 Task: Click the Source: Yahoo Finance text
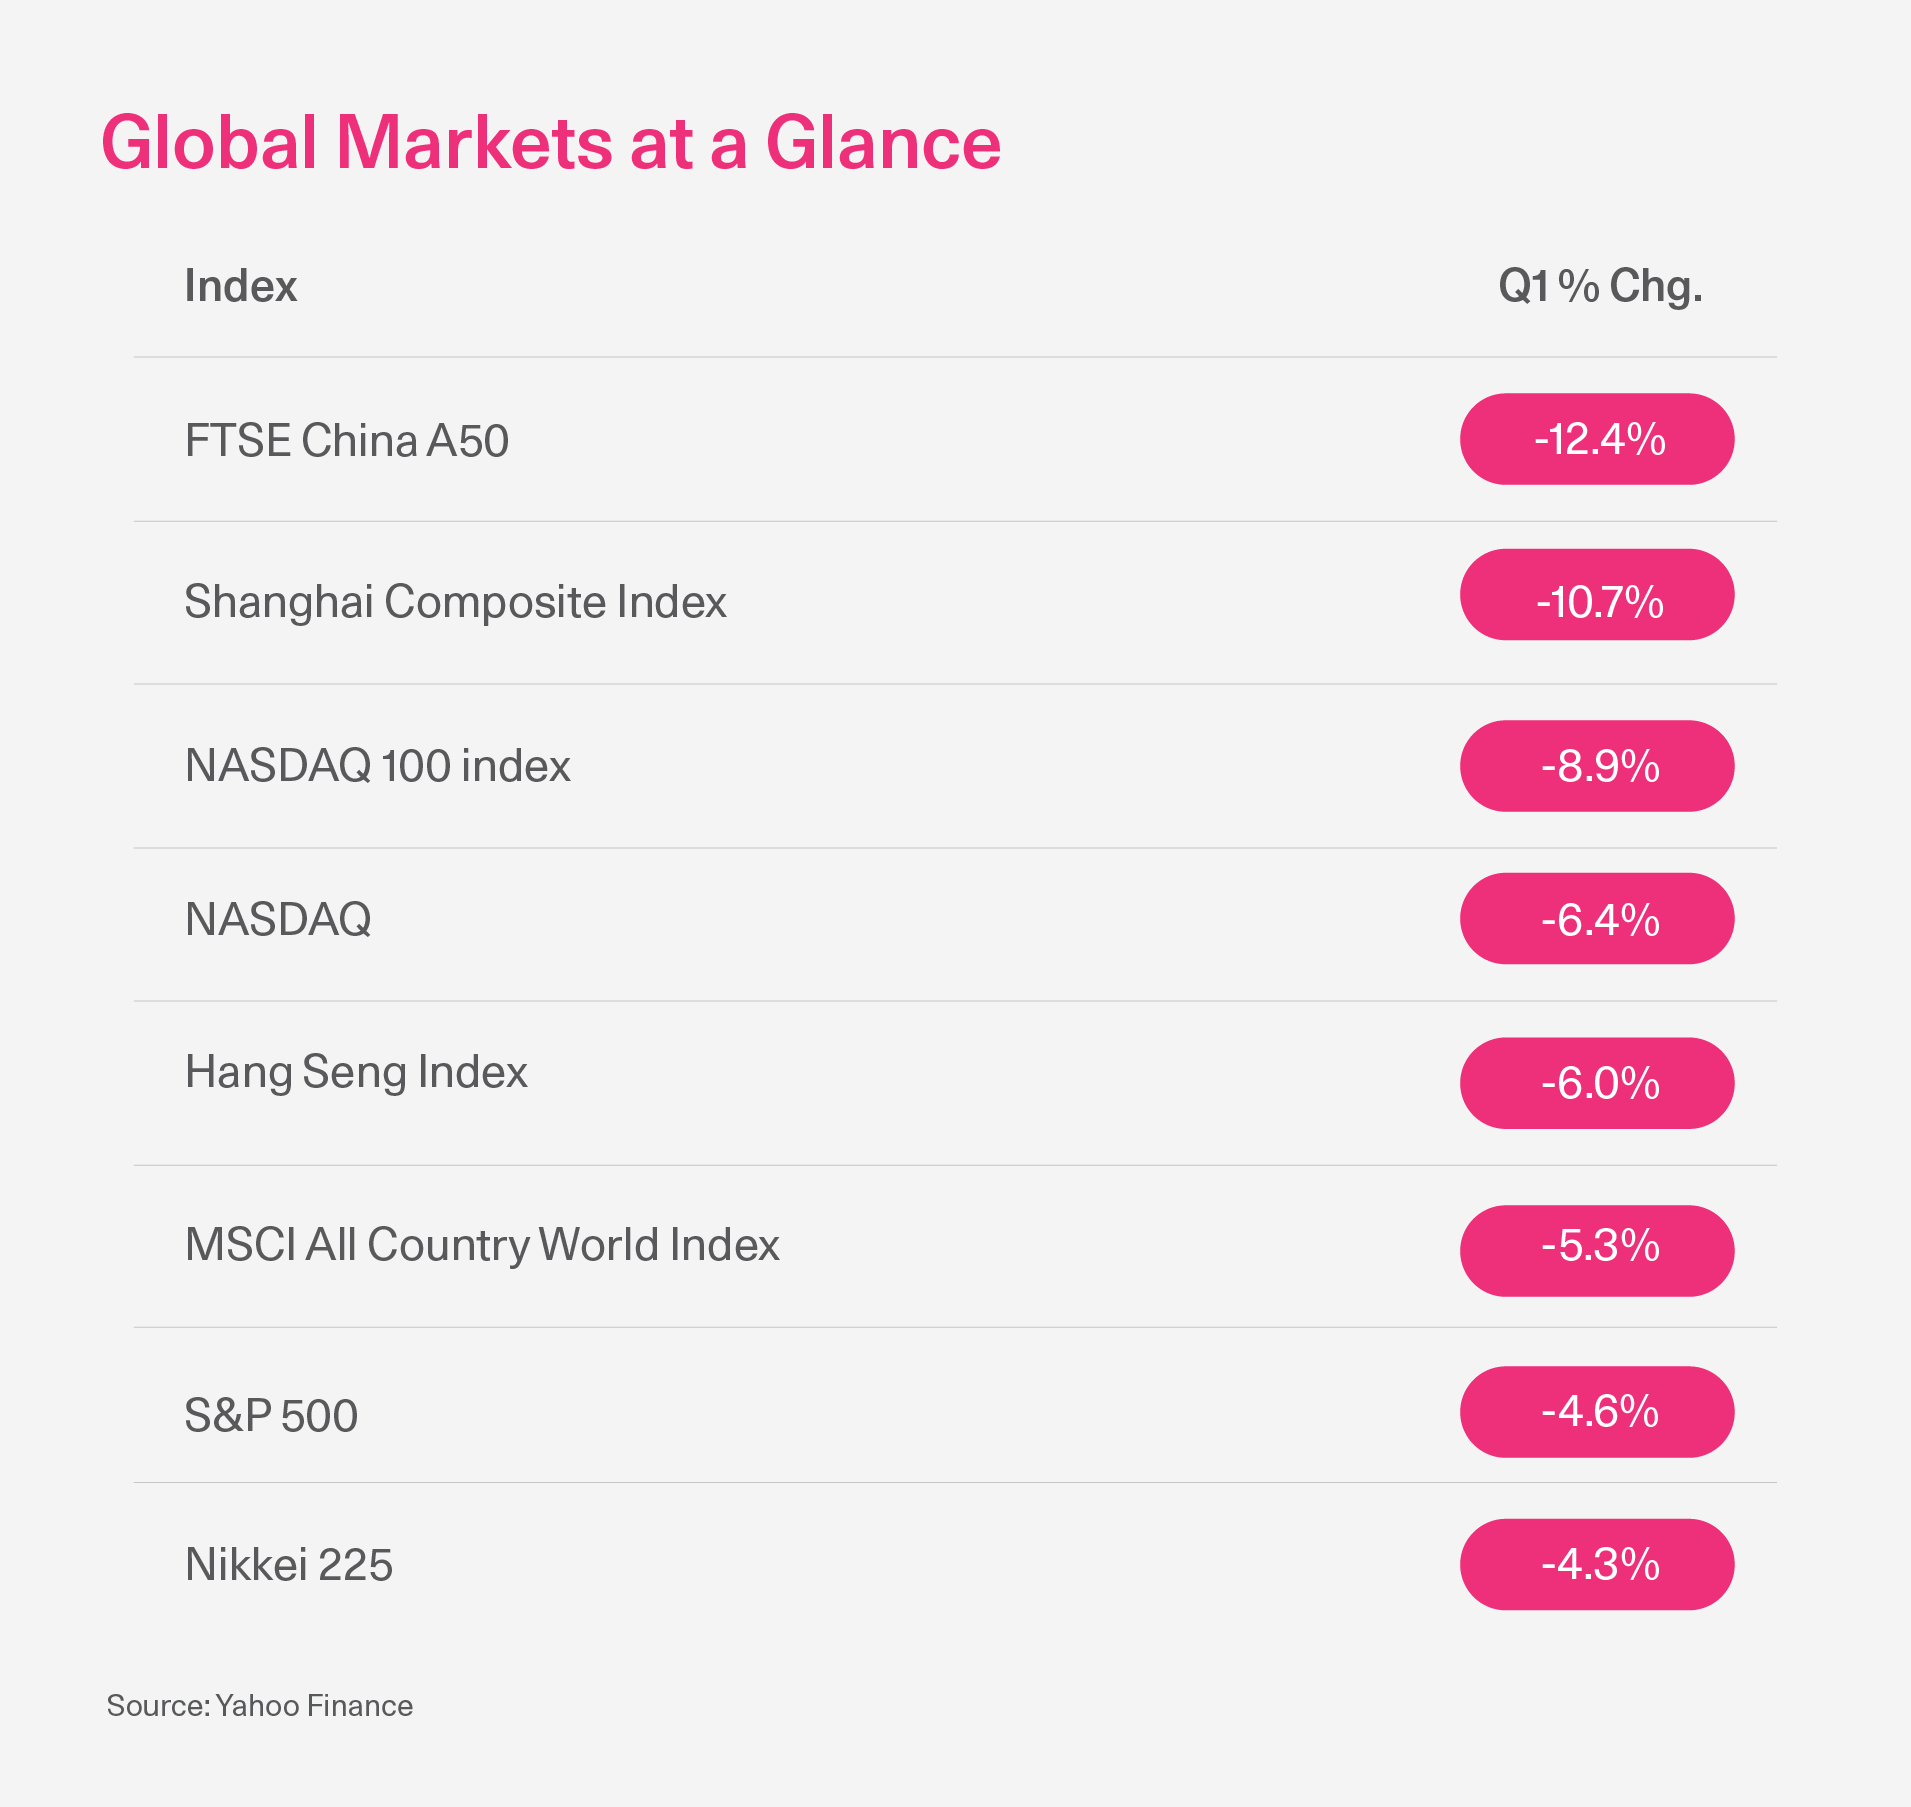[x=260, y=1706]
